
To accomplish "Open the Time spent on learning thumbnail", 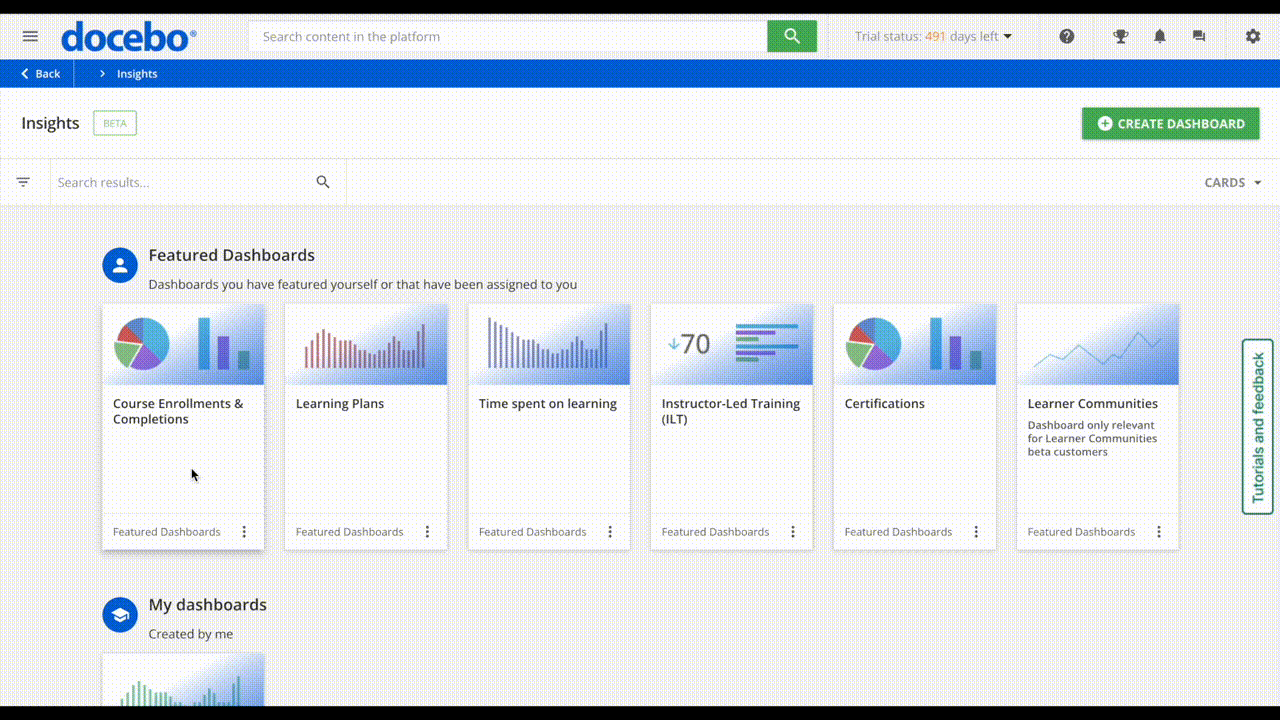I will [548, 343].
